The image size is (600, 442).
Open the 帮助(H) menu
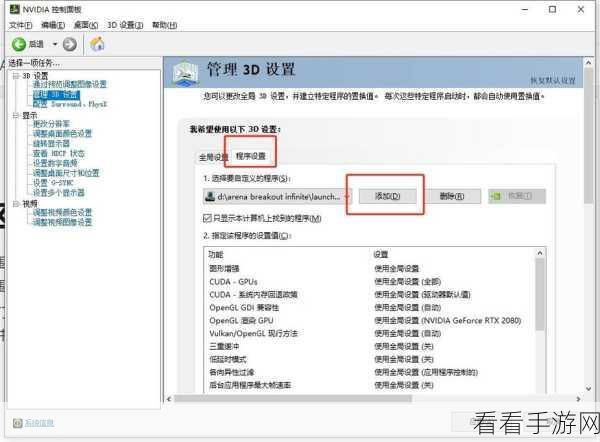(x=165, y=25)
